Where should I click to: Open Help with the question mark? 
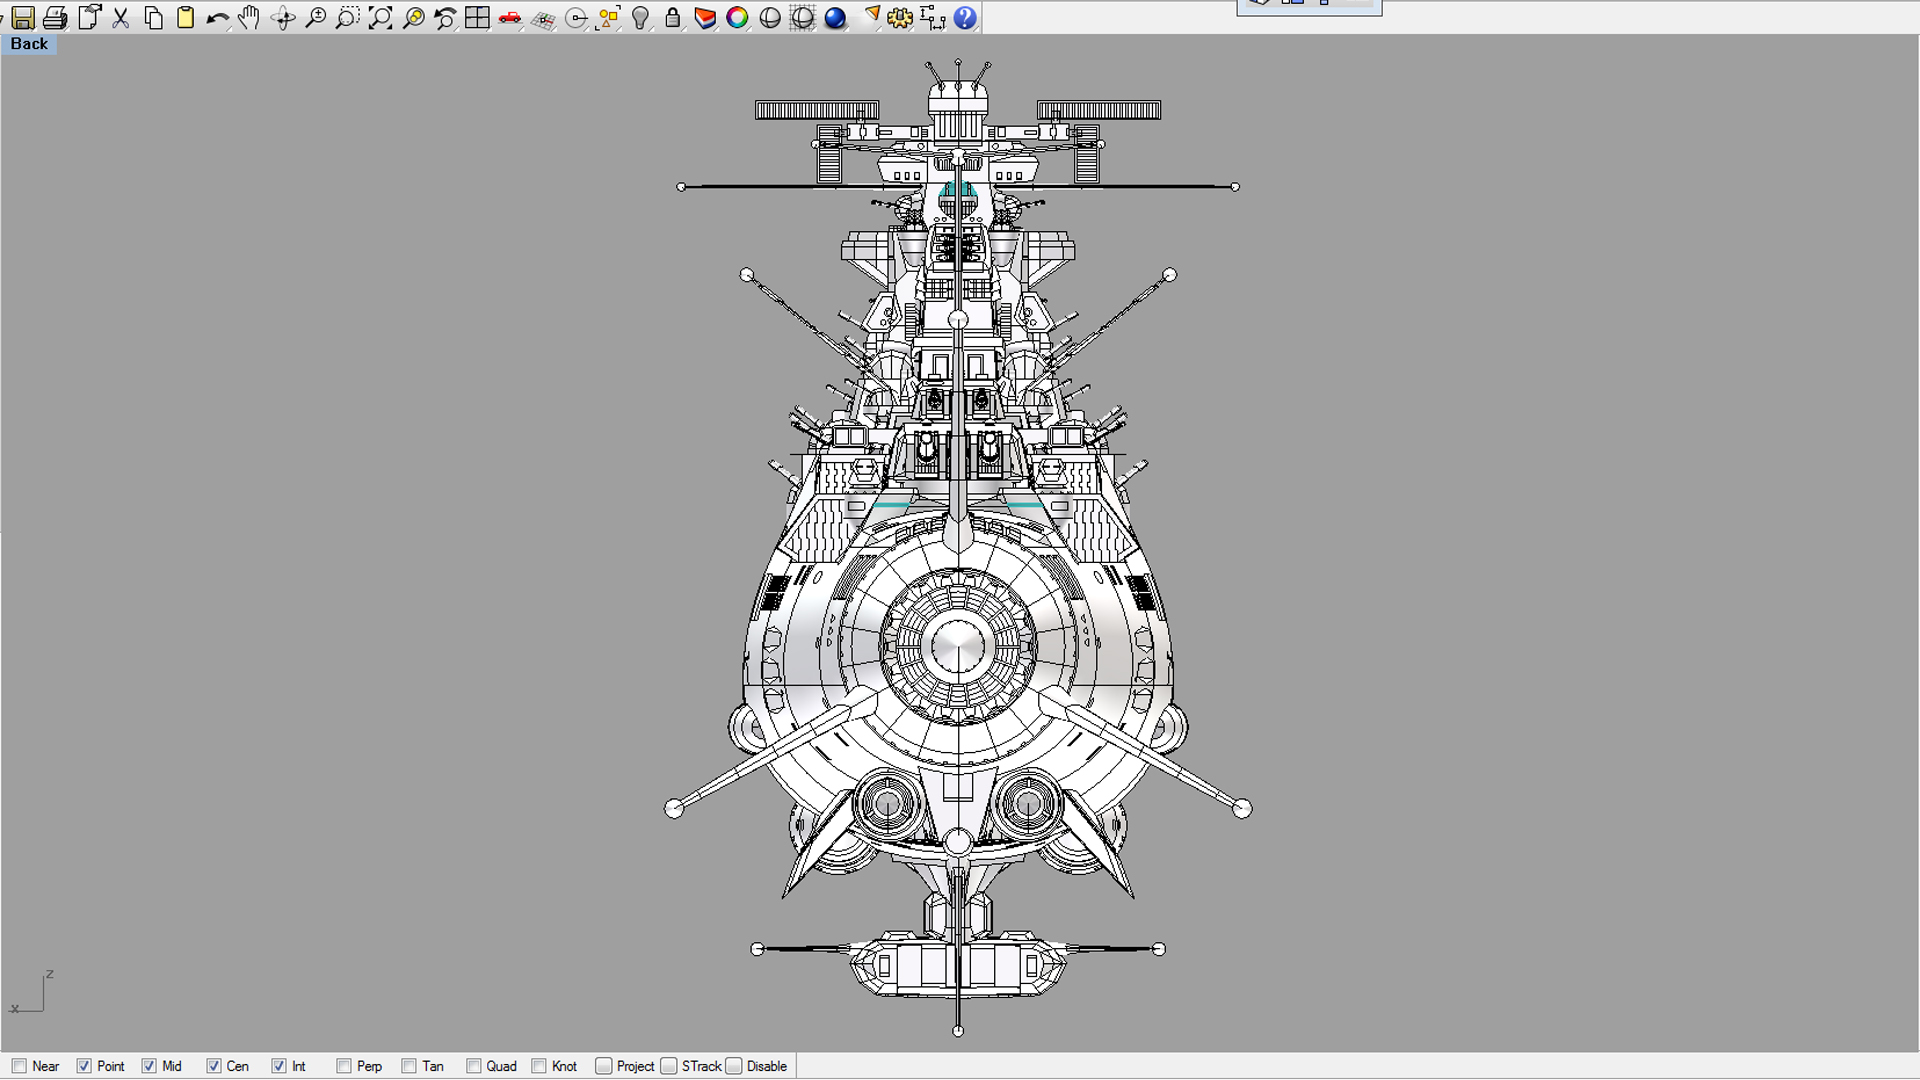(965, 18)
